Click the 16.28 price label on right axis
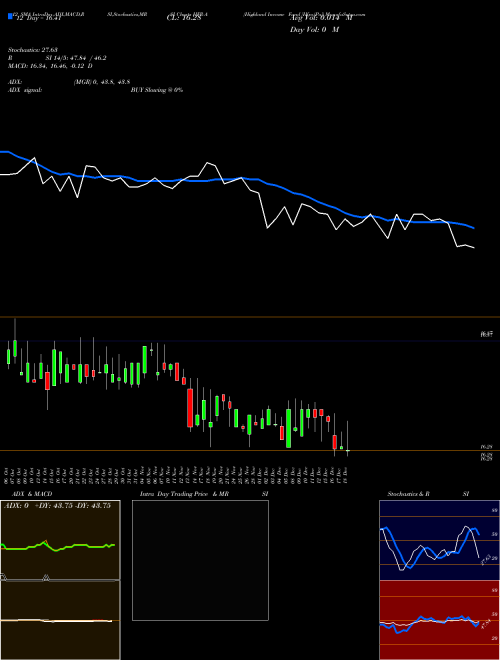This screenshot has height=660, width=500. coord(487,447)
